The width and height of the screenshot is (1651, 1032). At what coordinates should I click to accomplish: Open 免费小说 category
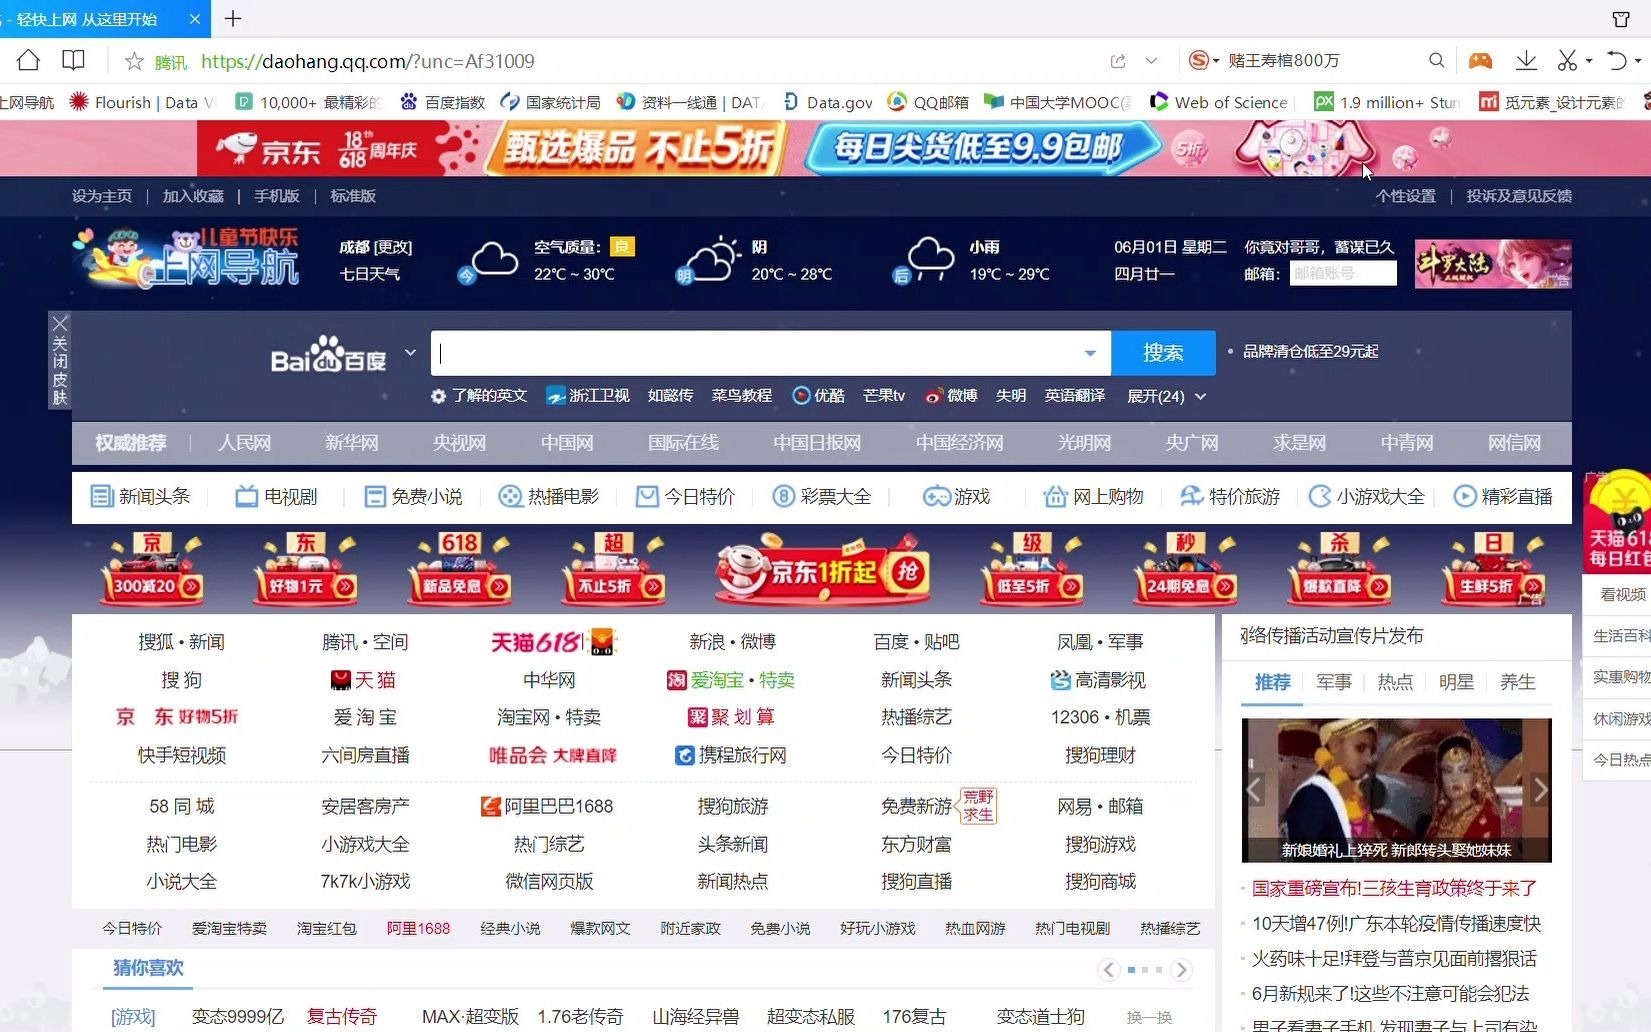click(x=413, y=497)
